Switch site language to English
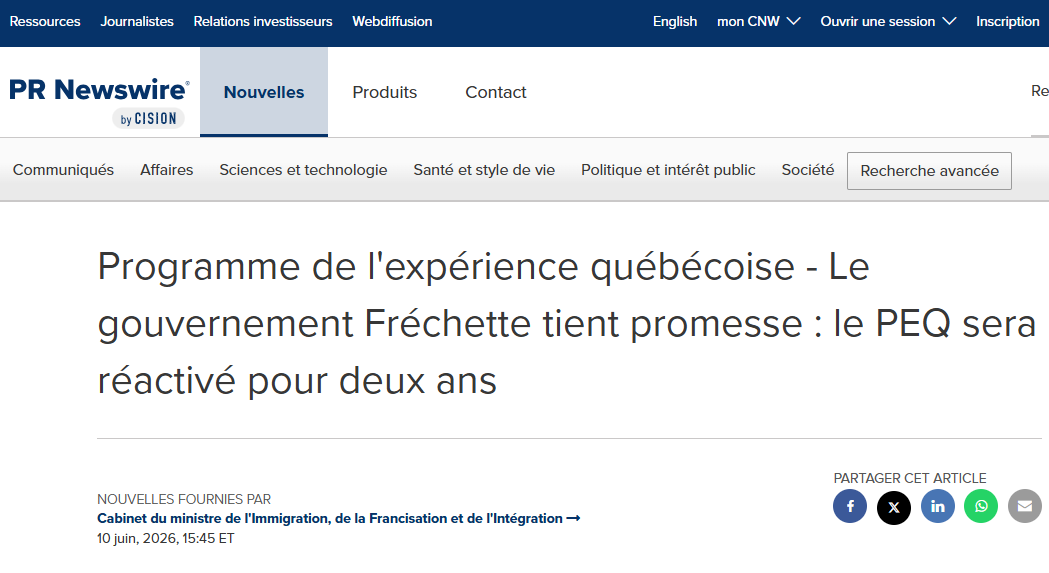The width and height of the screenshot is (1049, 573). point(674,21)
